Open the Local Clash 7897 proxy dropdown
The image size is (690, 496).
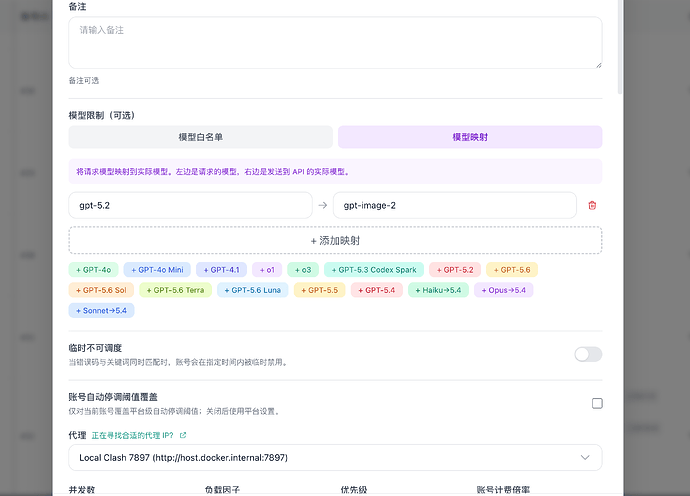pyautogui.click(x=335, y=458)
